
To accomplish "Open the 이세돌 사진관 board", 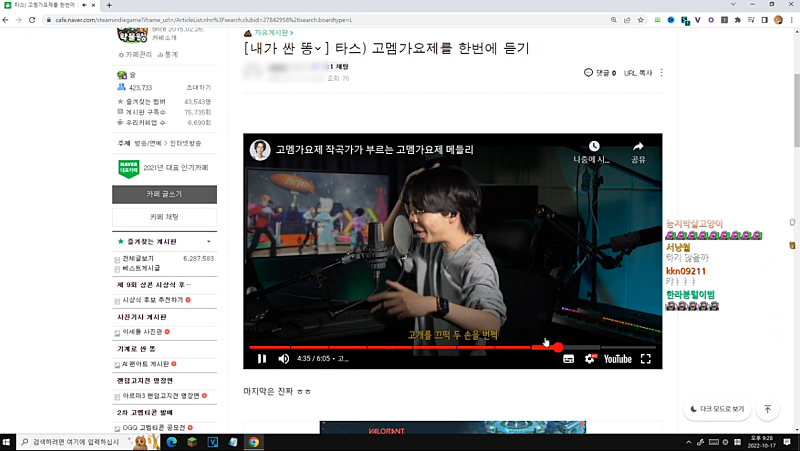I will pos(142,332).
